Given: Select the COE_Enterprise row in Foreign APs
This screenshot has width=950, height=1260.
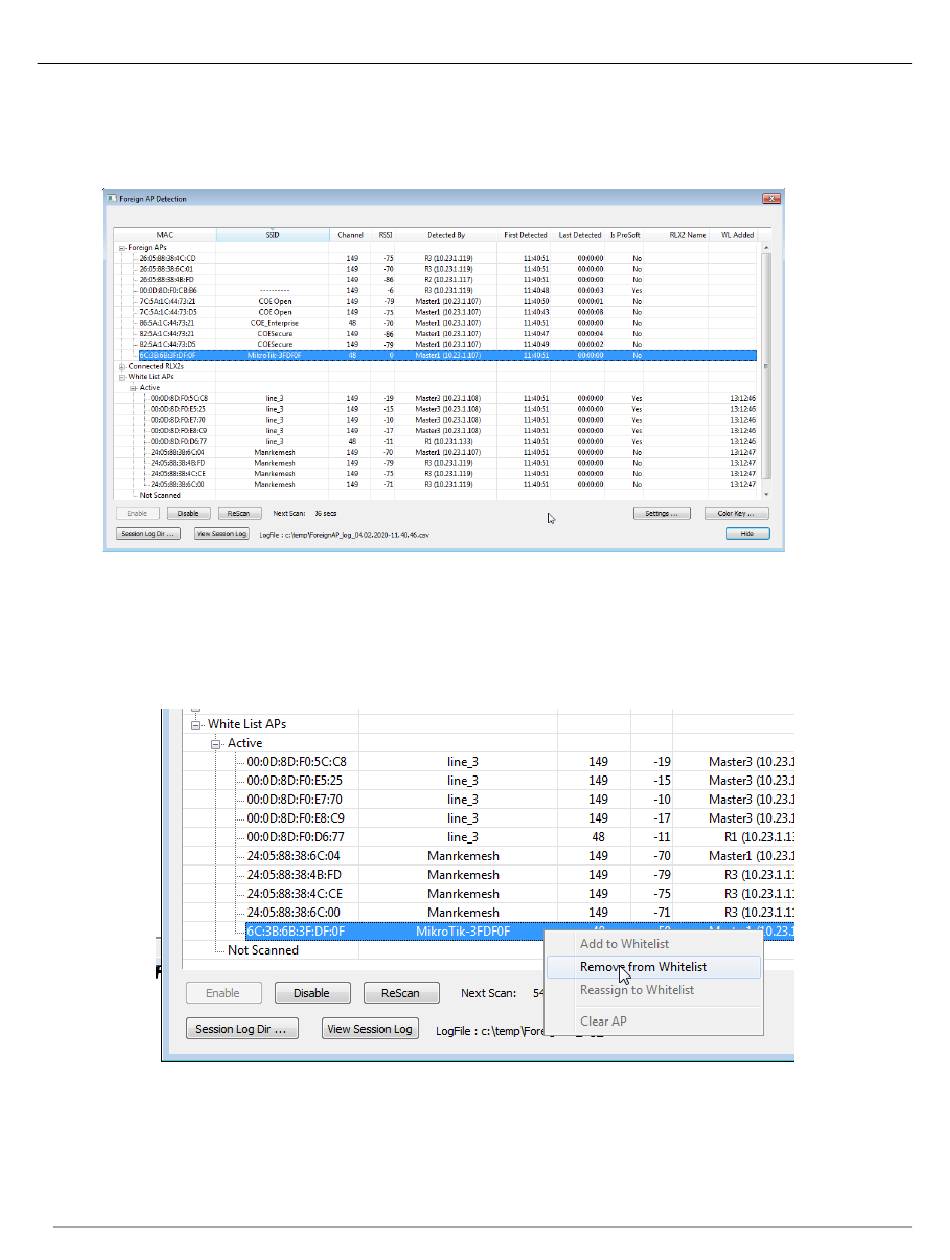Looking at the screenshot, I should [x=273, y=323].
